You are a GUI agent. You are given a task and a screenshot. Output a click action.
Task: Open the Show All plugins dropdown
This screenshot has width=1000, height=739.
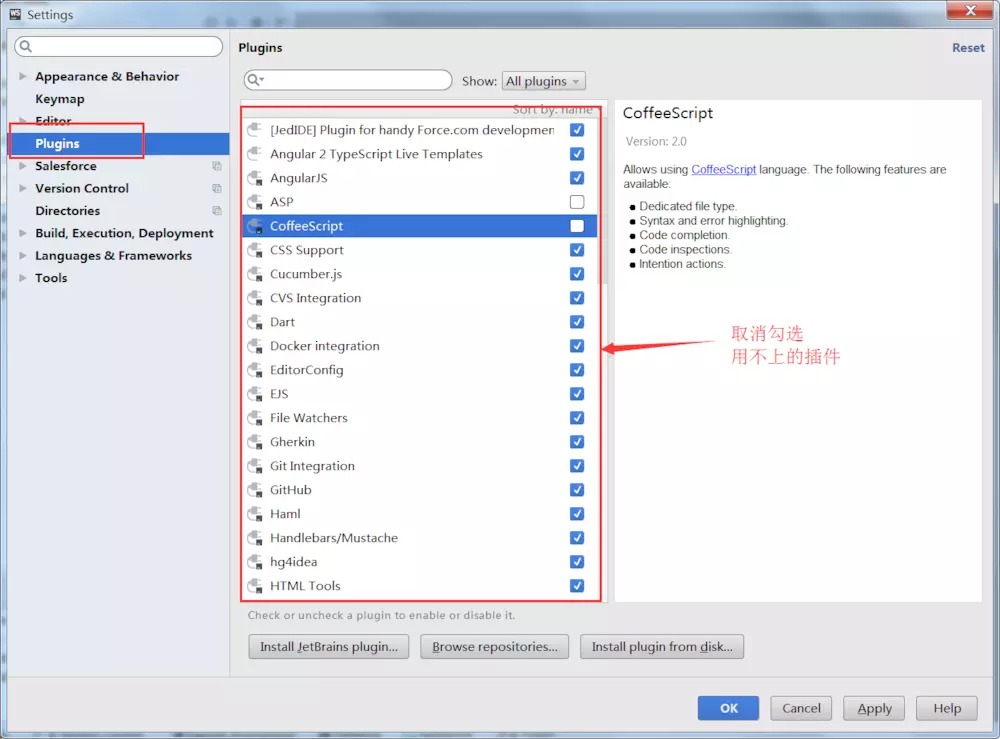(543, 81)
